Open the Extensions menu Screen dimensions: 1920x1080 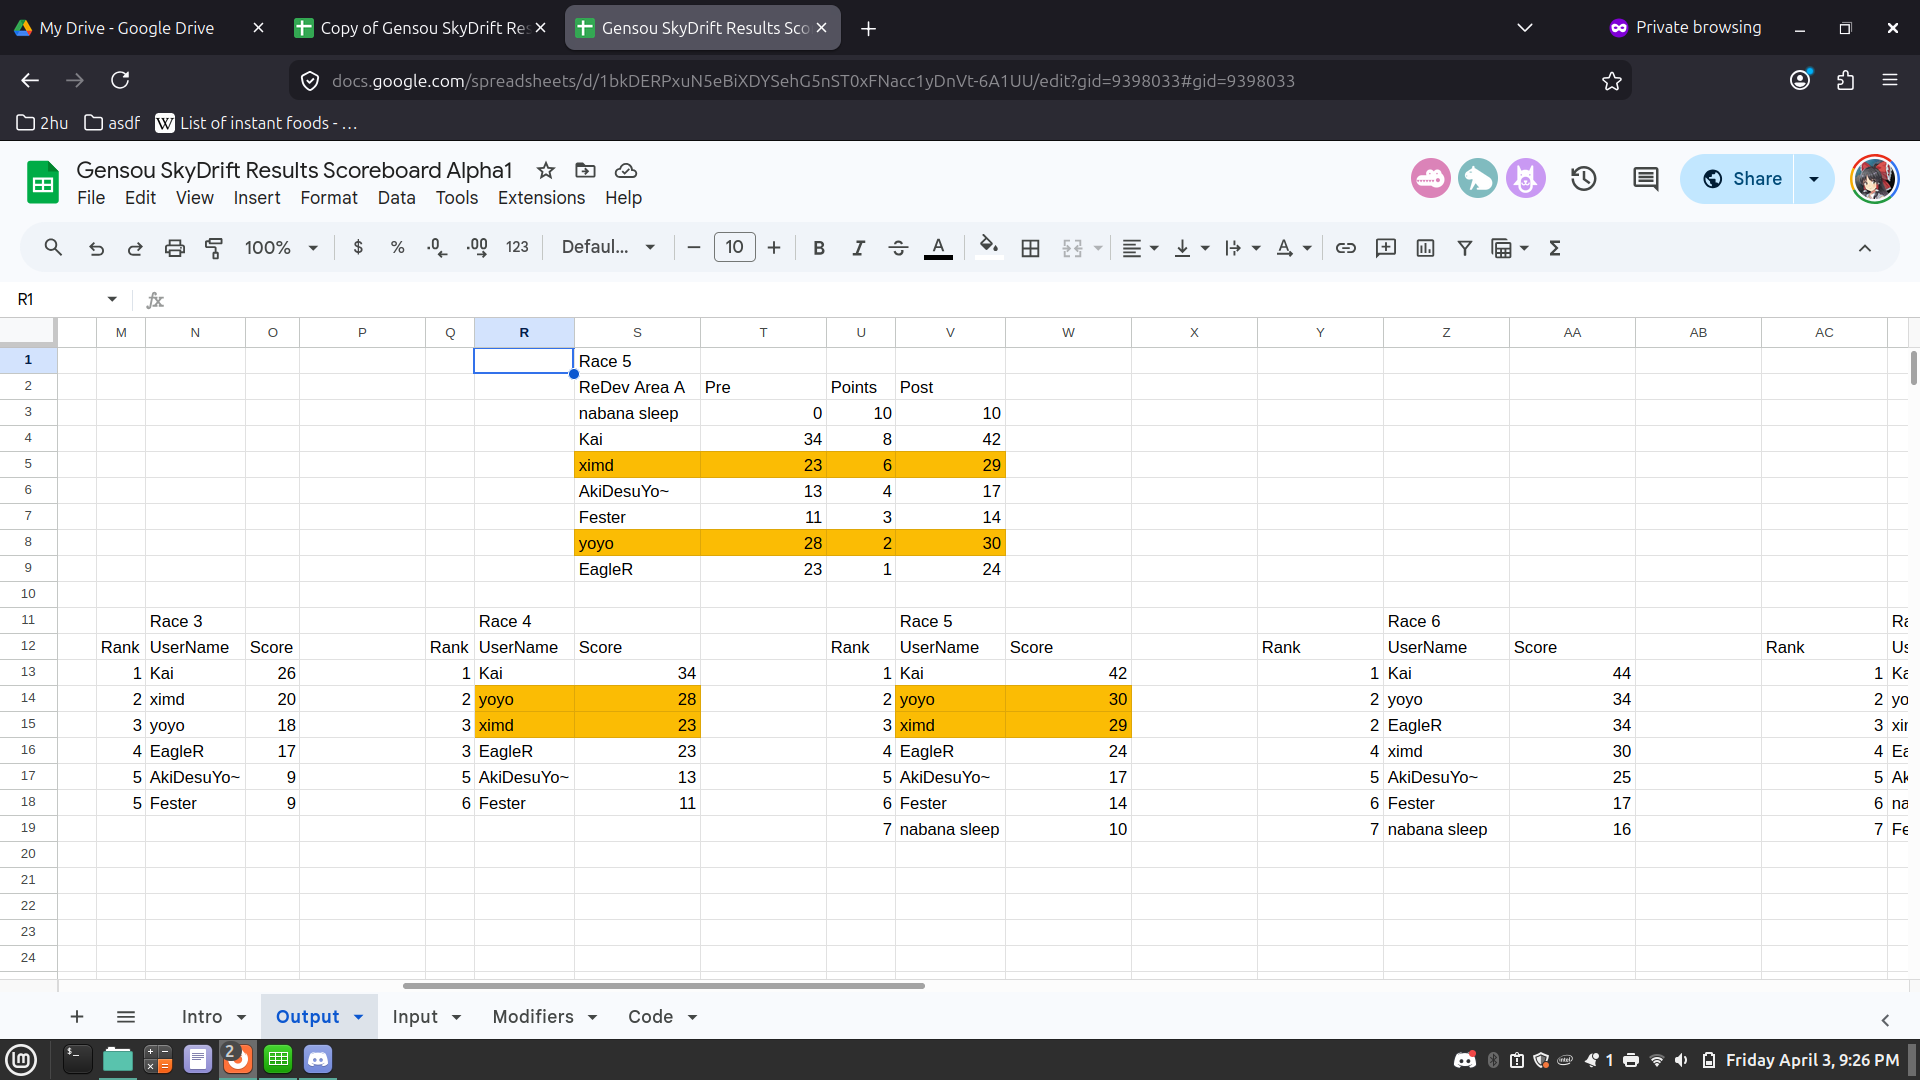(541, 198)
